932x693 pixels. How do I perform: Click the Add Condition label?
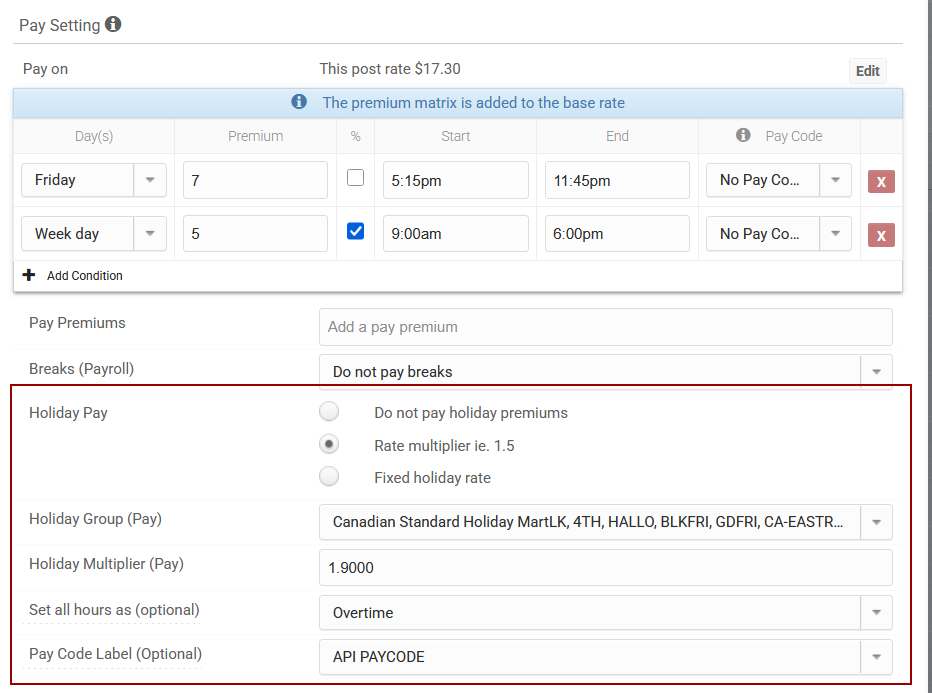84,276
